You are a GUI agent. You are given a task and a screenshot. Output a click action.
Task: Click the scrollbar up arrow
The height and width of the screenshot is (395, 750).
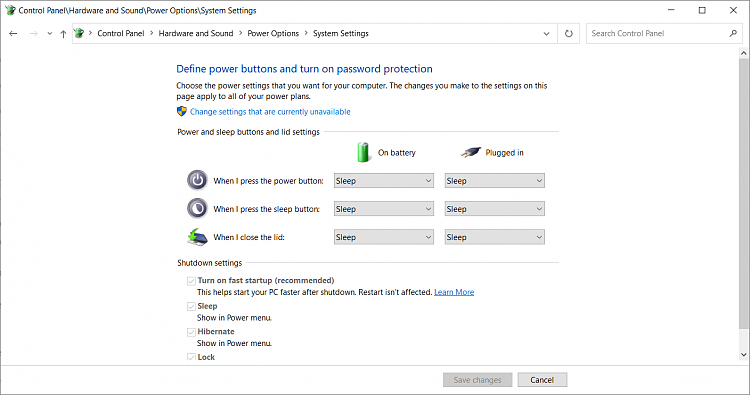(x=743, y=52)
